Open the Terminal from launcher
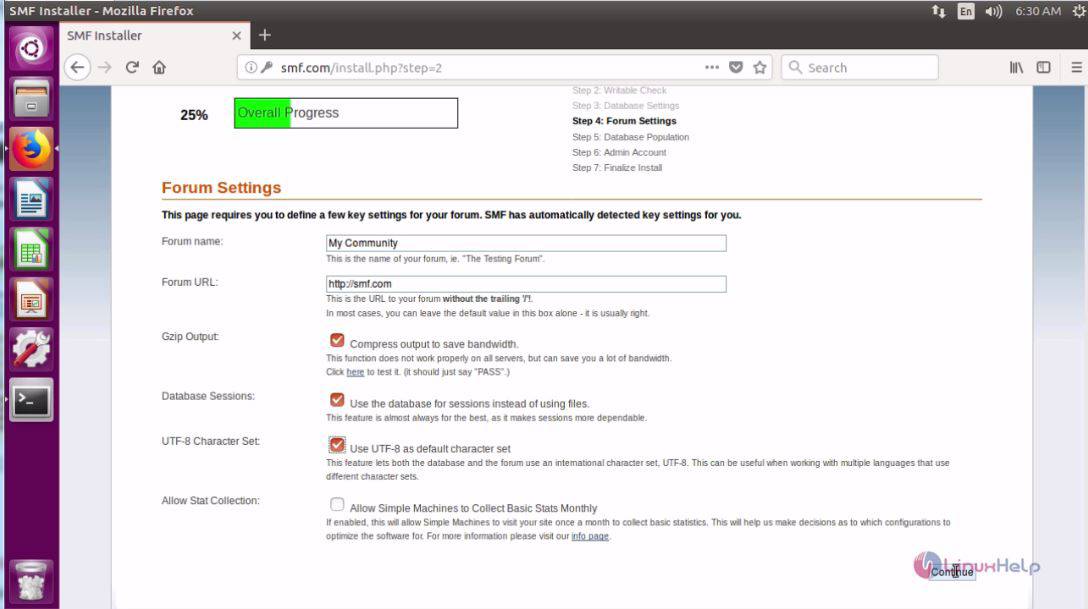 click(x=31, y=400)
